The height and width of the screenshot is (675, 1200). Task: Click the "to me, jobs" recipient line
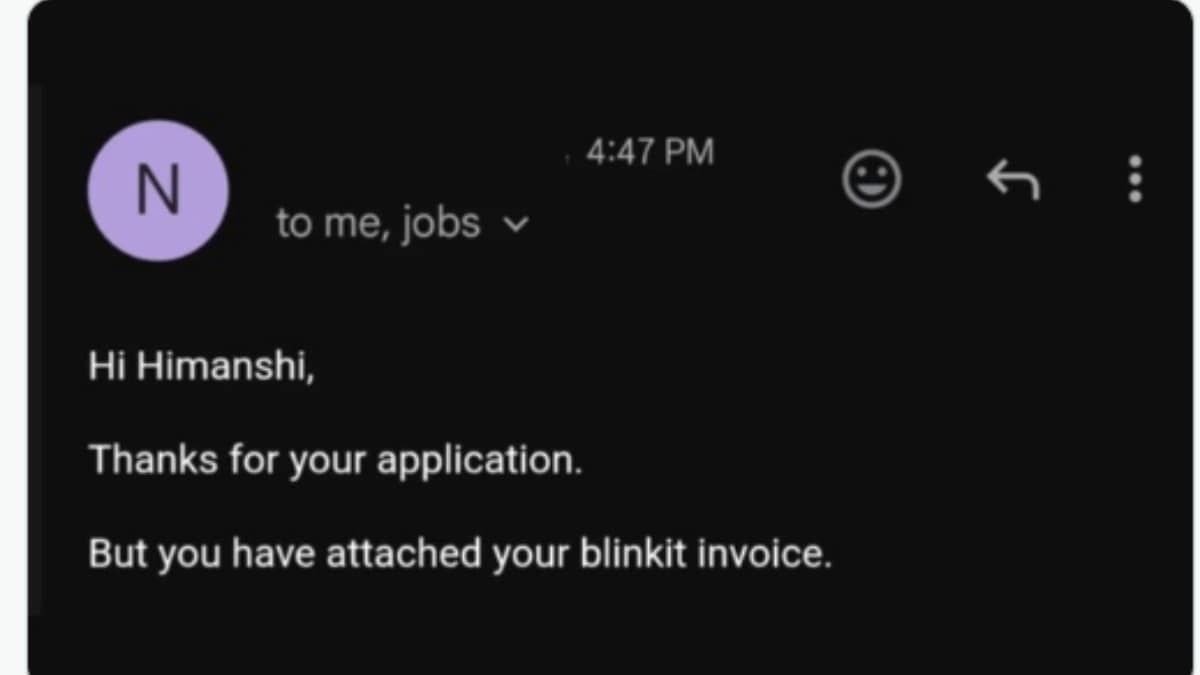(x=380, y=224)
